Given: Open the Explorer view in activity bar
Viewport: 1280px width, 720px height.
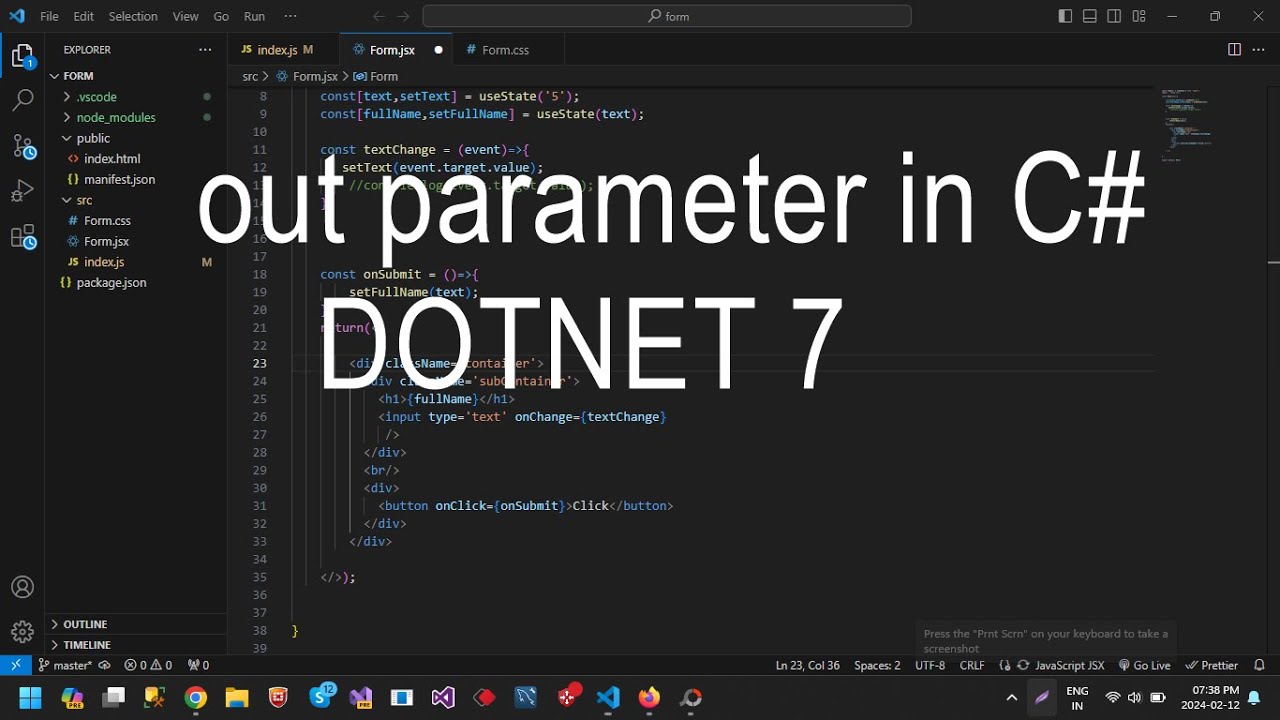Looking at the screenshot, I should coord(22,56).
